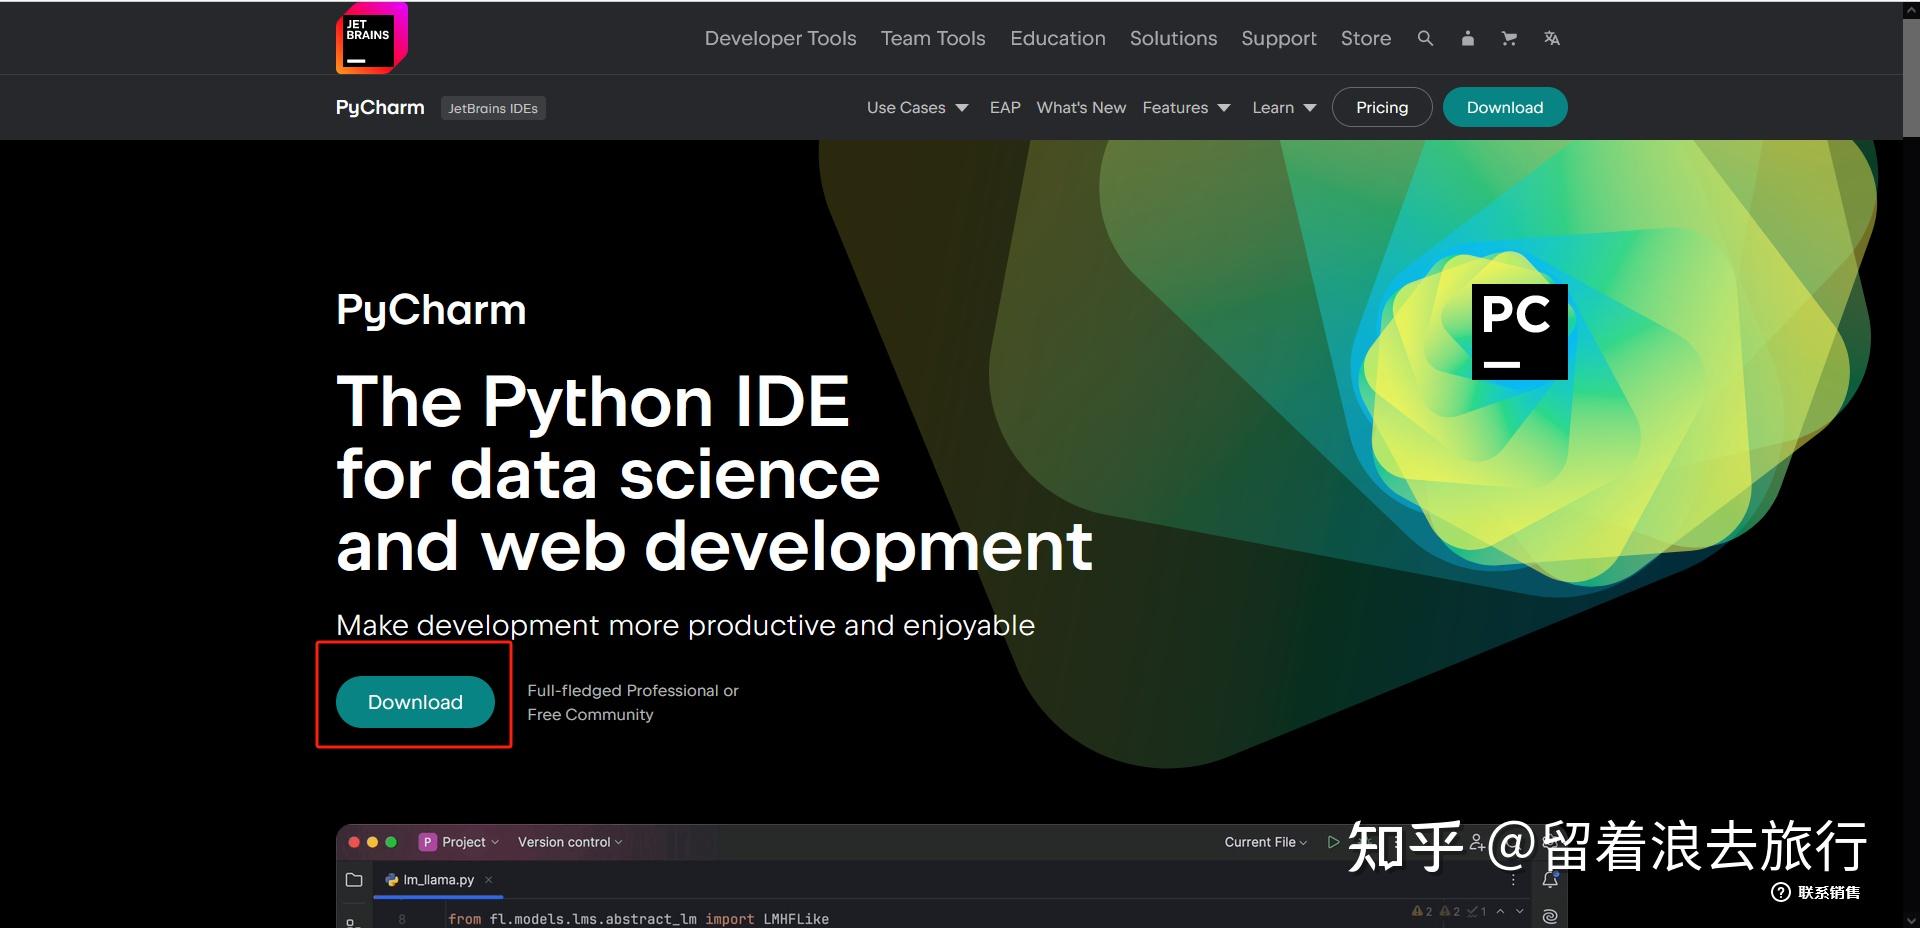Open the search icon in the top bar

(x=1424, y=38)
